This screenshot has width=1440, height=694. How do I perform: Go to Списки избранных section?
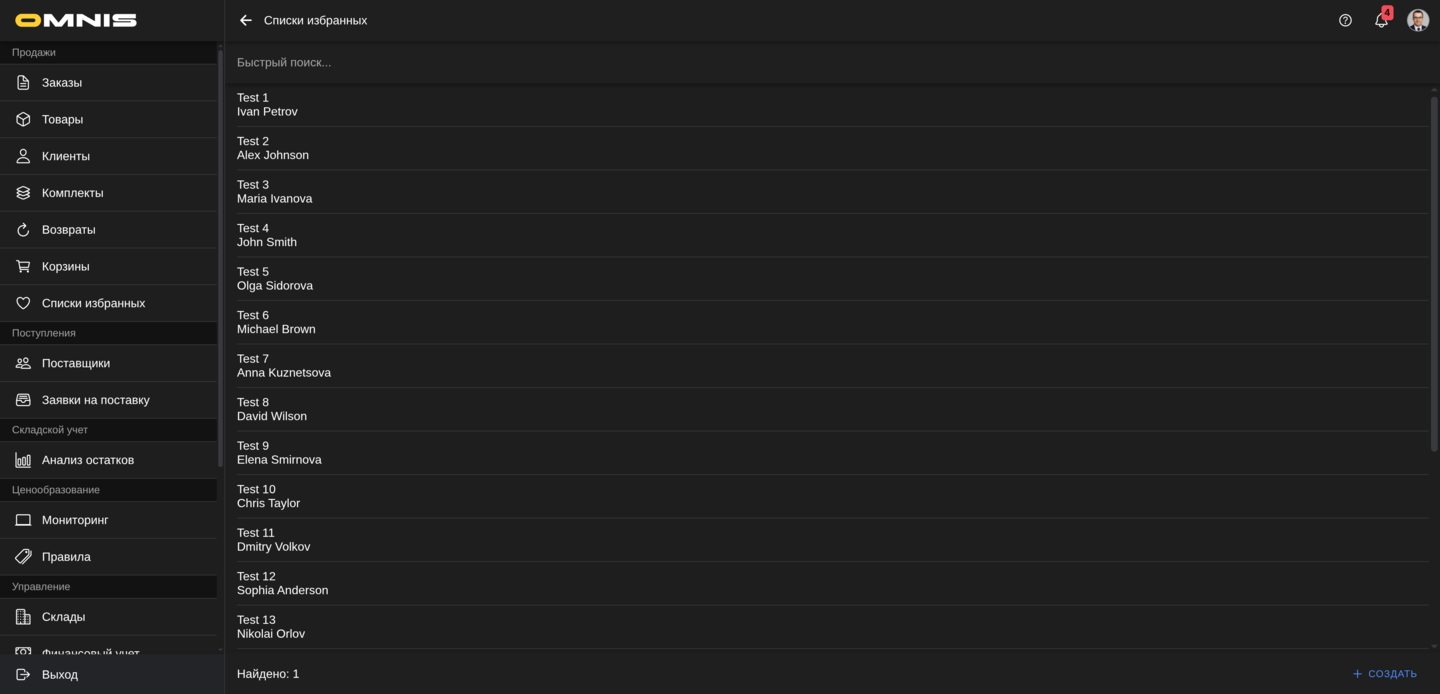point(93,303)
